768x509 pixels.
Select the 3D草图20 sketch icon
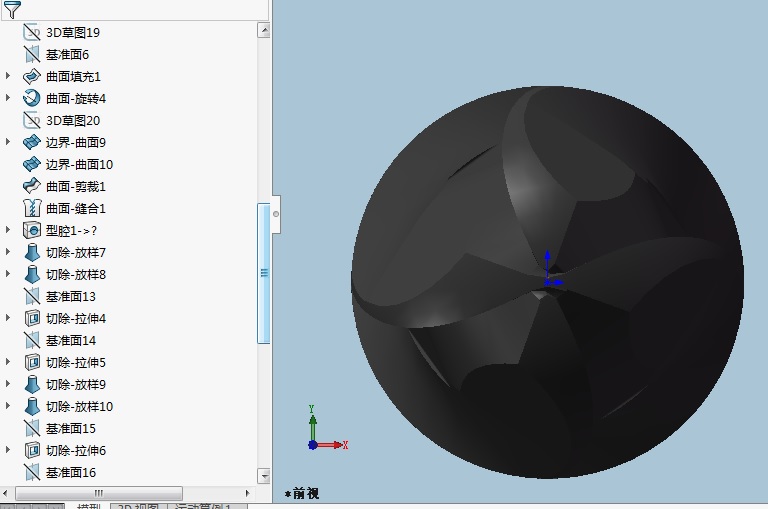point(32,121)
